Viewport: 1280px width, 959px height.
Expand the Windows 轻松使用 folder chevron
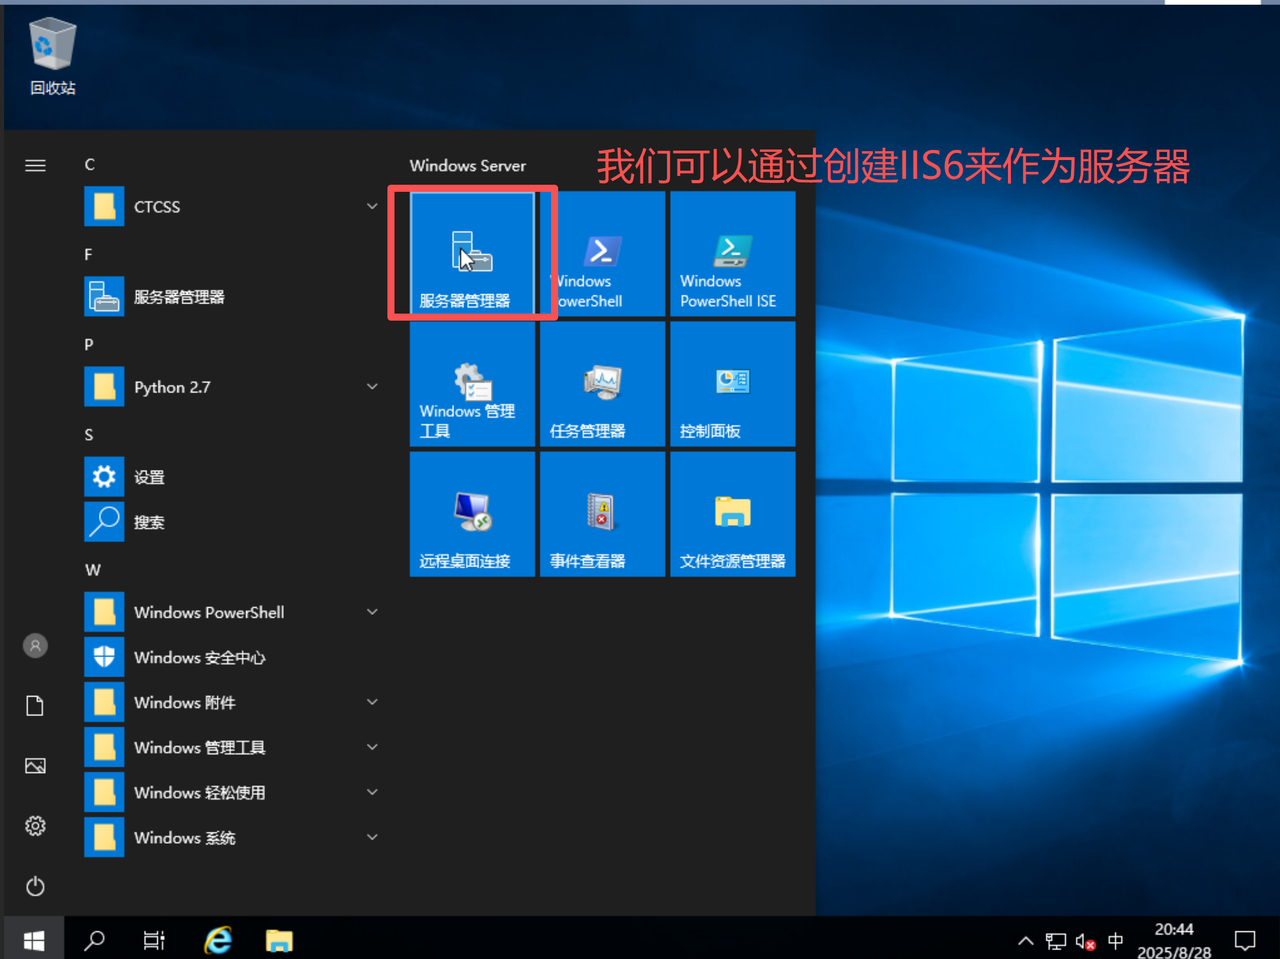[x=372, y=792]
